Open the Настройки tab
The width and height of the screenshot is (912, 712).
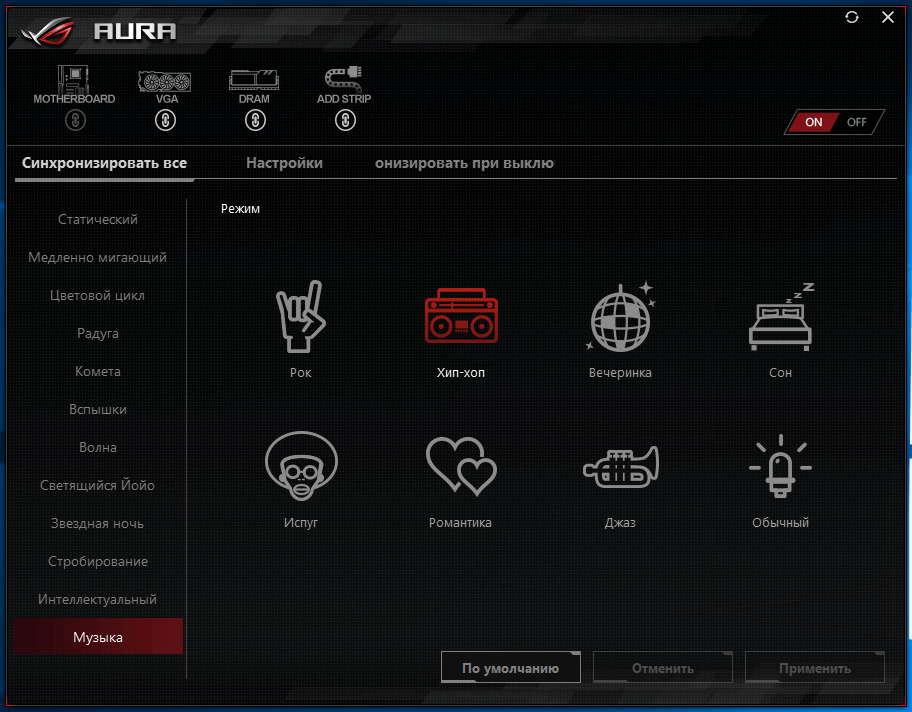point(284,163)
